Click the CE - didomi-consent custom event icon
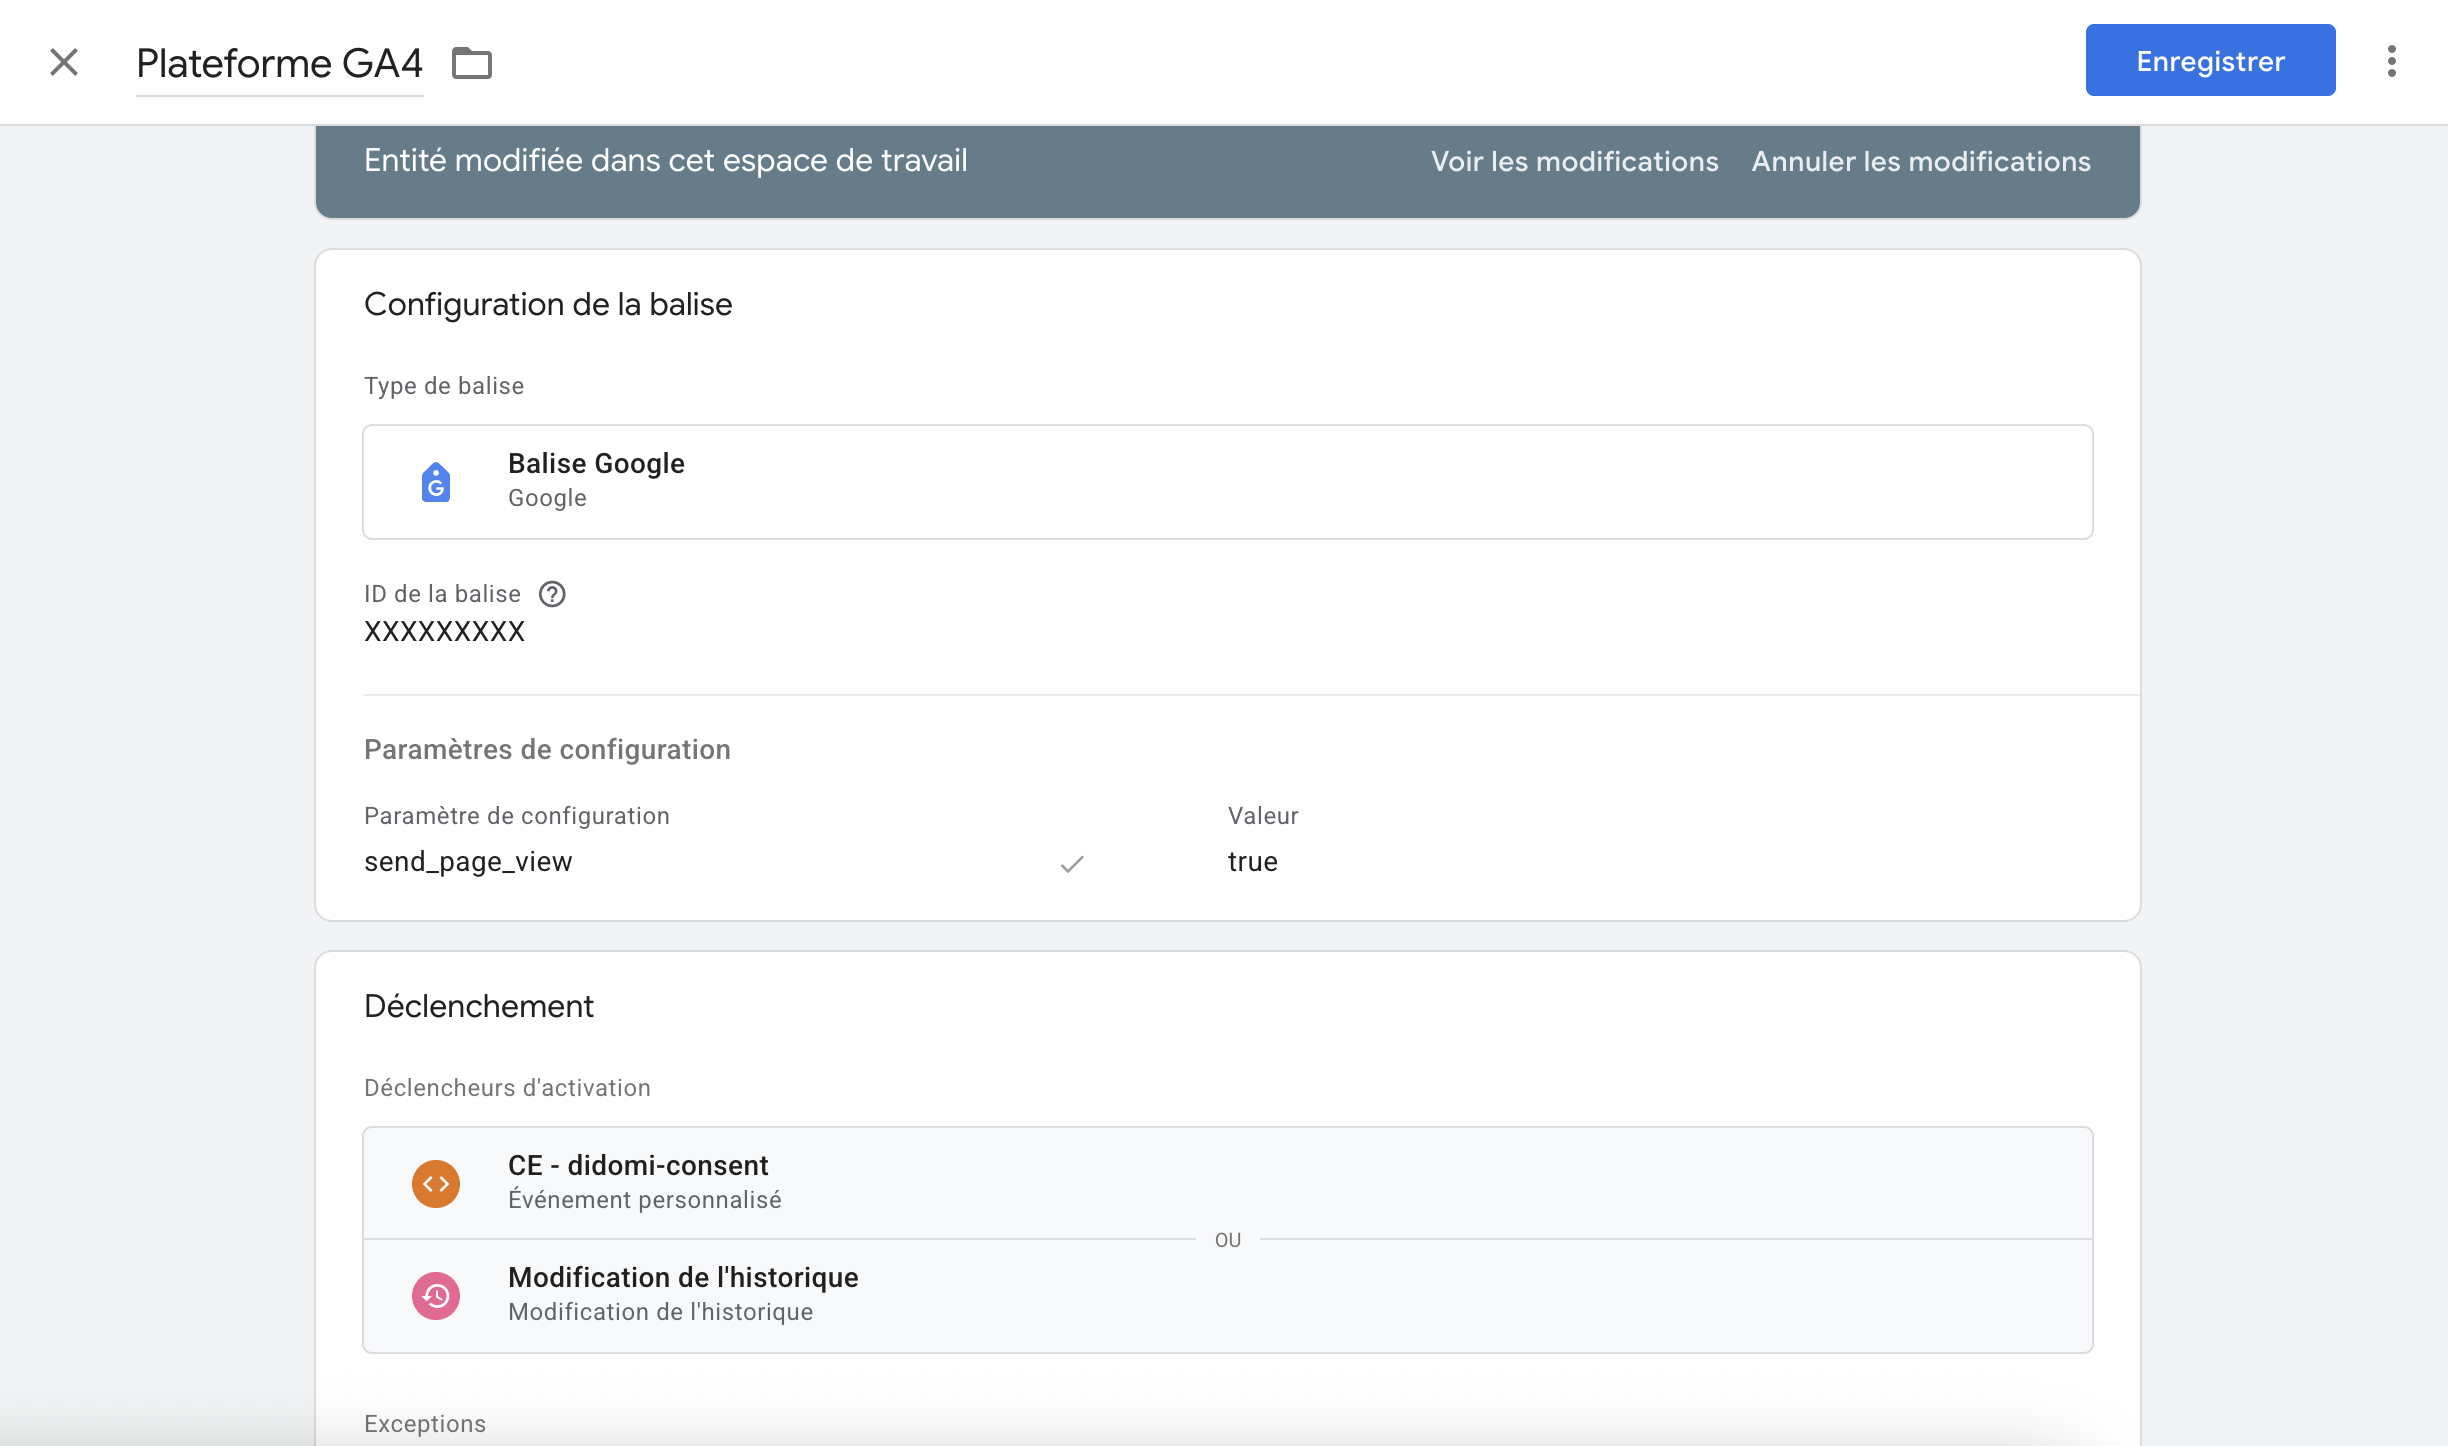 (x=436, y=1184)
